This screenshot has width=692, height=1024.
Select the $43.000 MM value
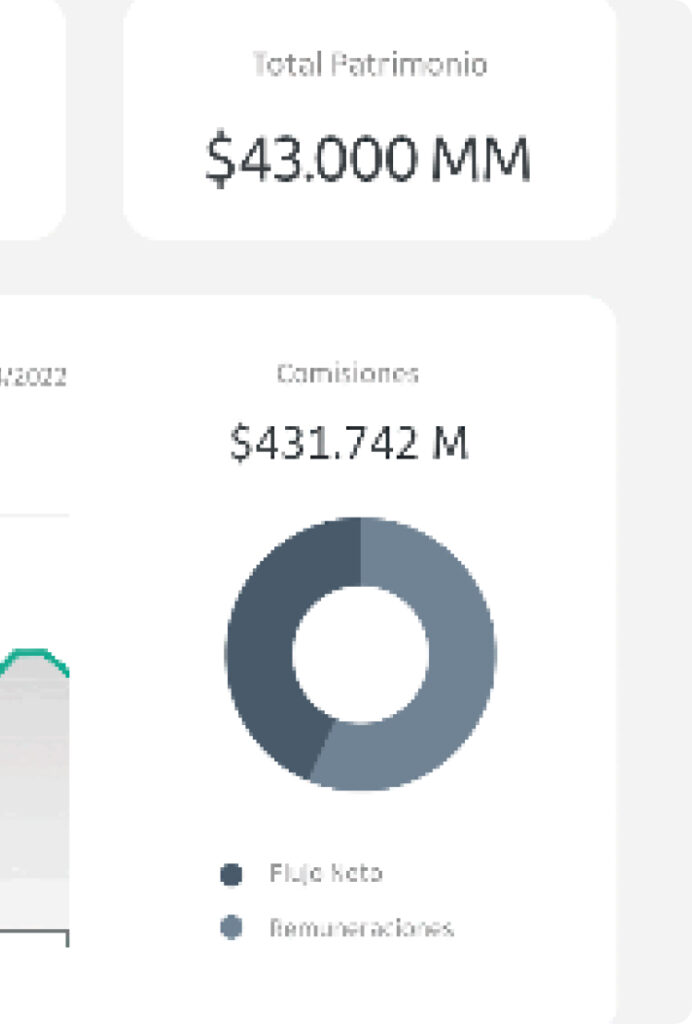pos(368,160)
